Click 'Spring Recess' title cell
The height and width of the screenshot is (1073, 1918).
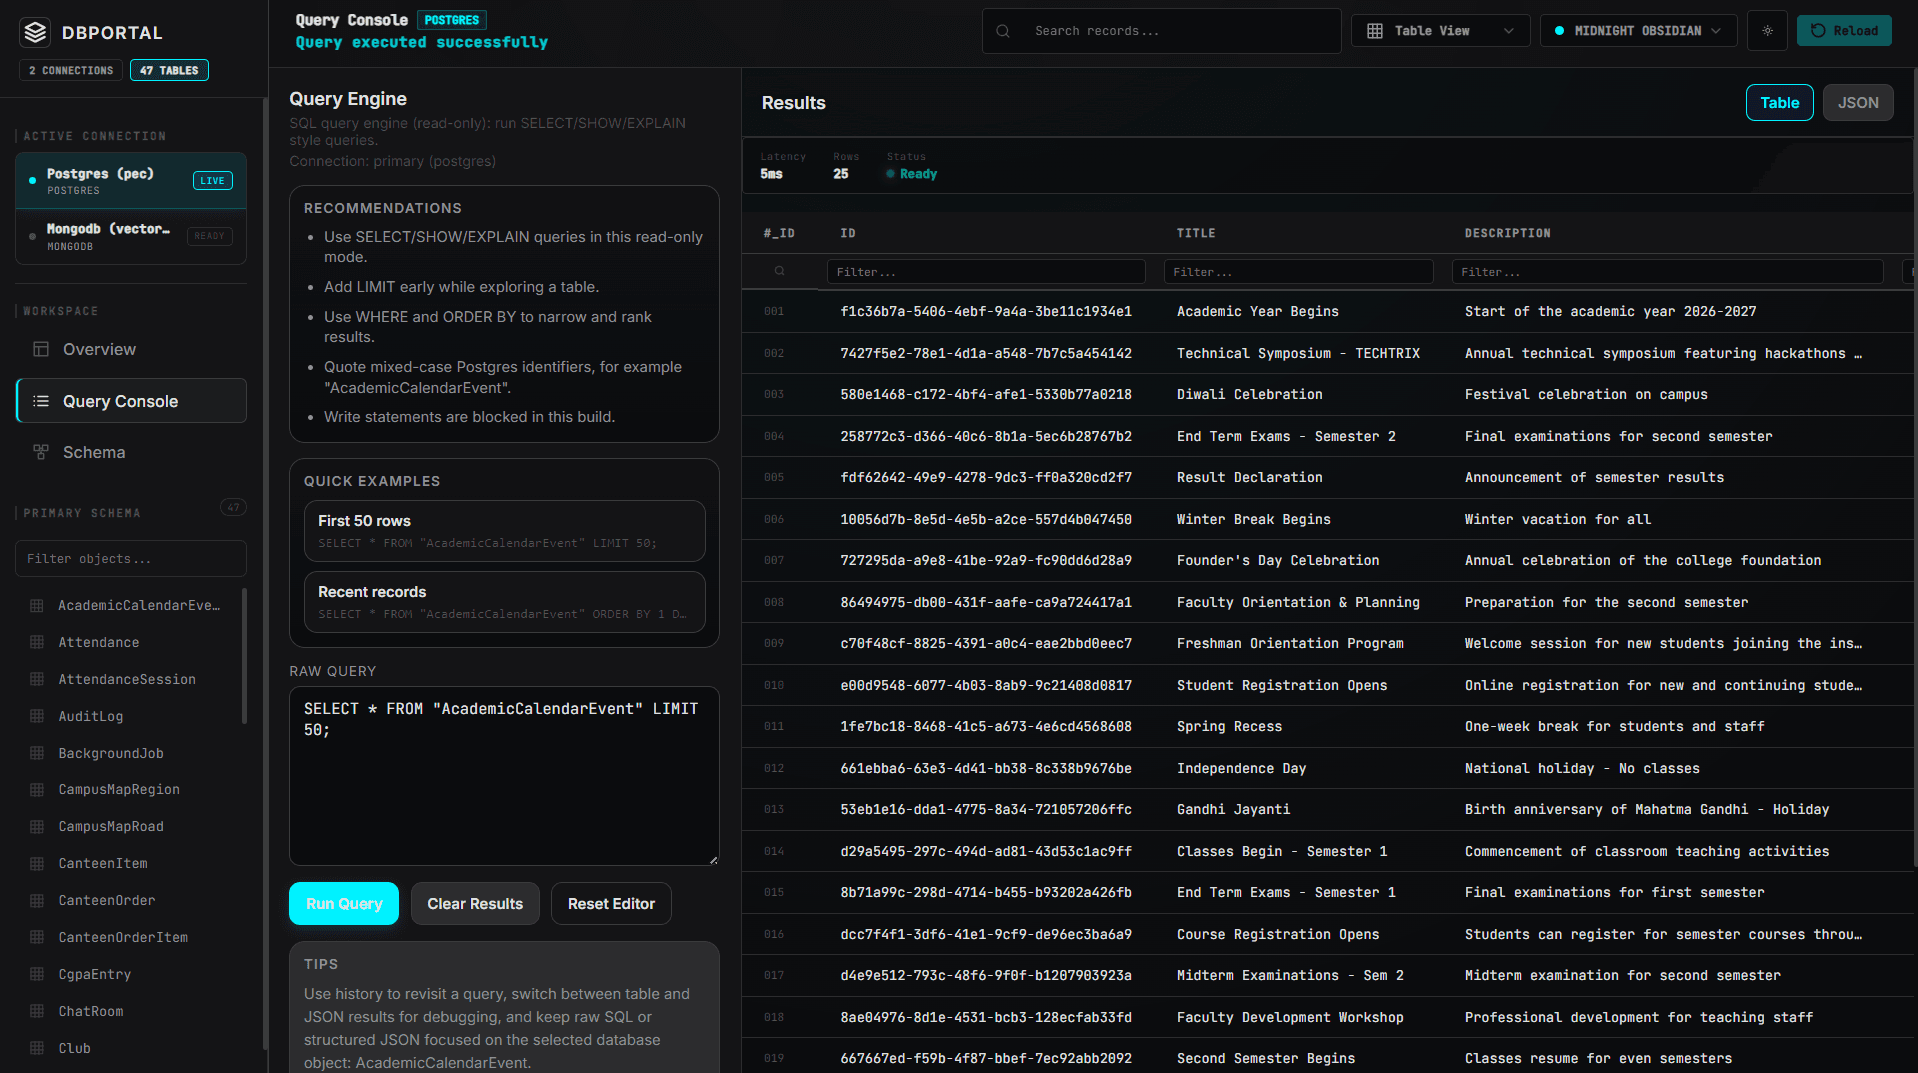coord(1229,726)
